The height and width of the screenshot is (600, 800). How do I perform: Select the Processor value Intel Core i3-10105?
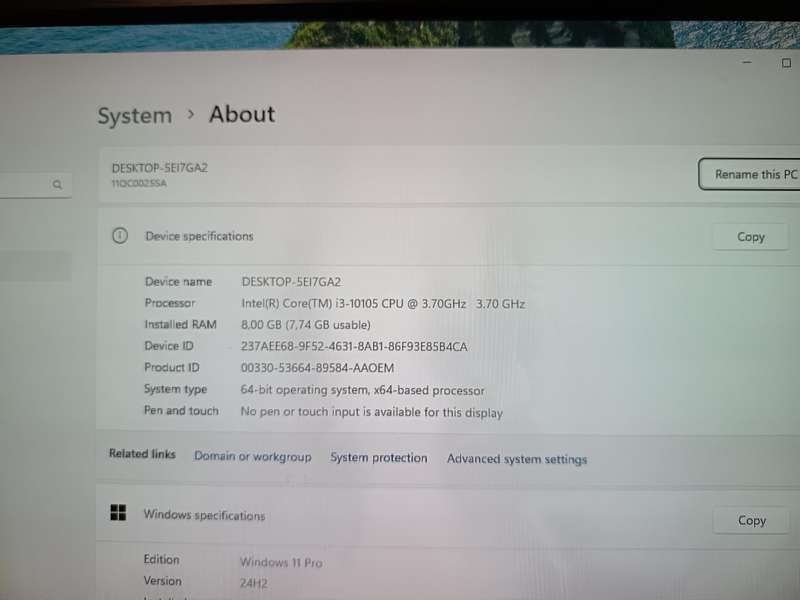[x=383, y=304]
